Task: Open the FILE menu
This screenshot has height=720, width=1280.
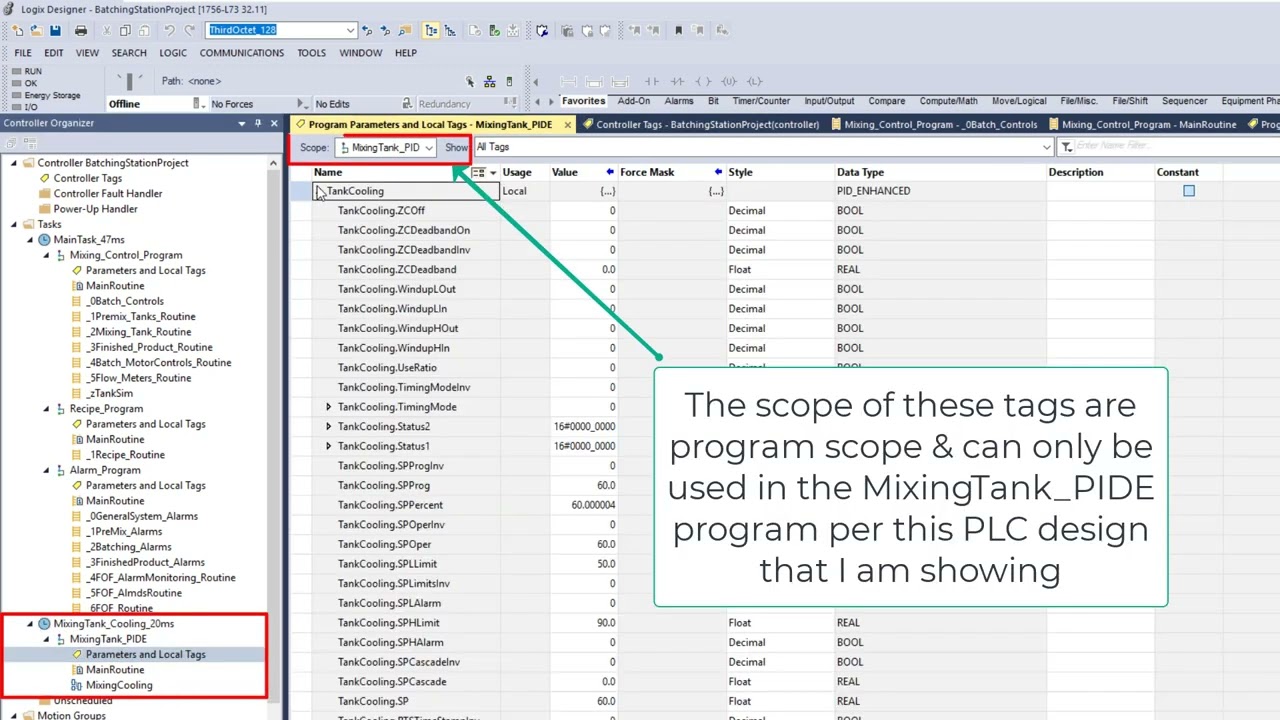Action: (23, 53)
